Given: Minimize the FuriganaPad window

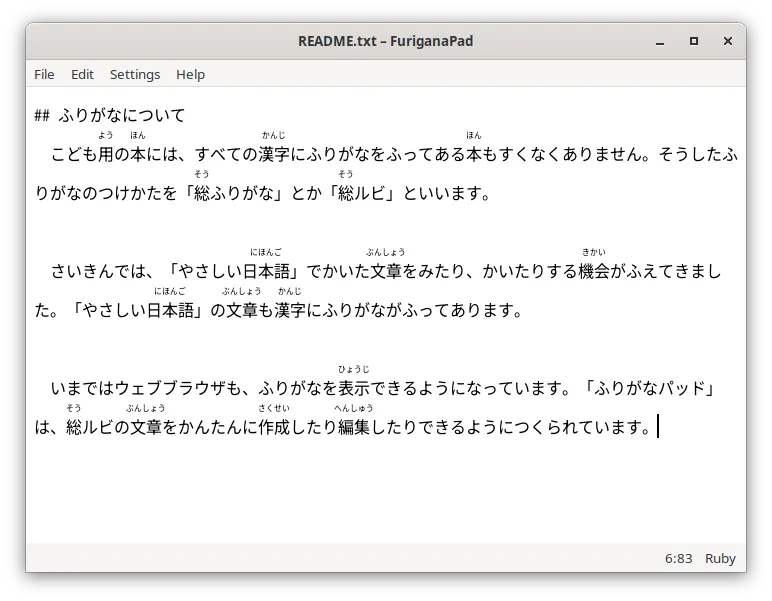Looking at the screenshot, I should pos(660,41).
